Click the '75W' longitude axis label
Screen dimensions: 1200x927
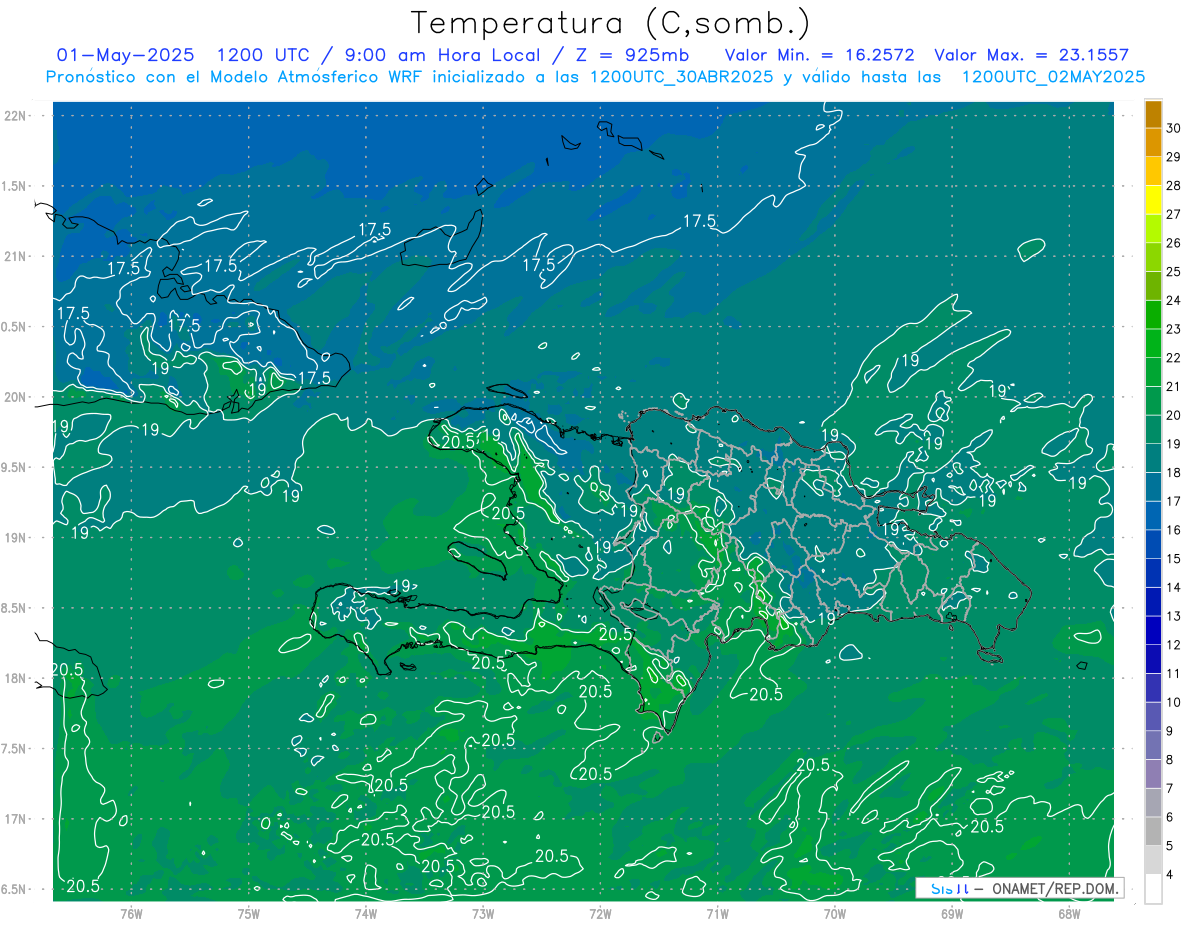[249, 913]
